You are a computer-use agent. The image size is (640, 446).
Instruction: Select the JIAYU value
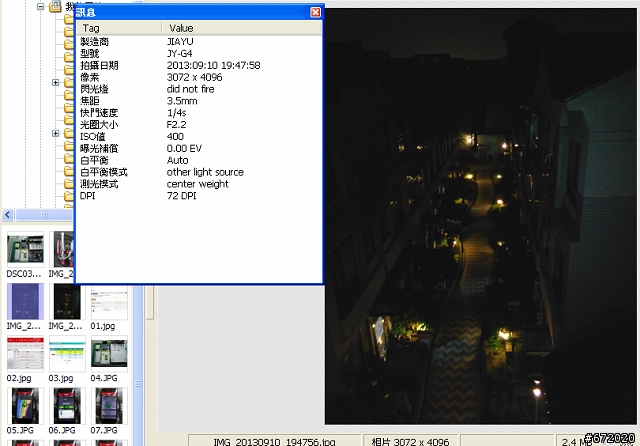[180, 42]
